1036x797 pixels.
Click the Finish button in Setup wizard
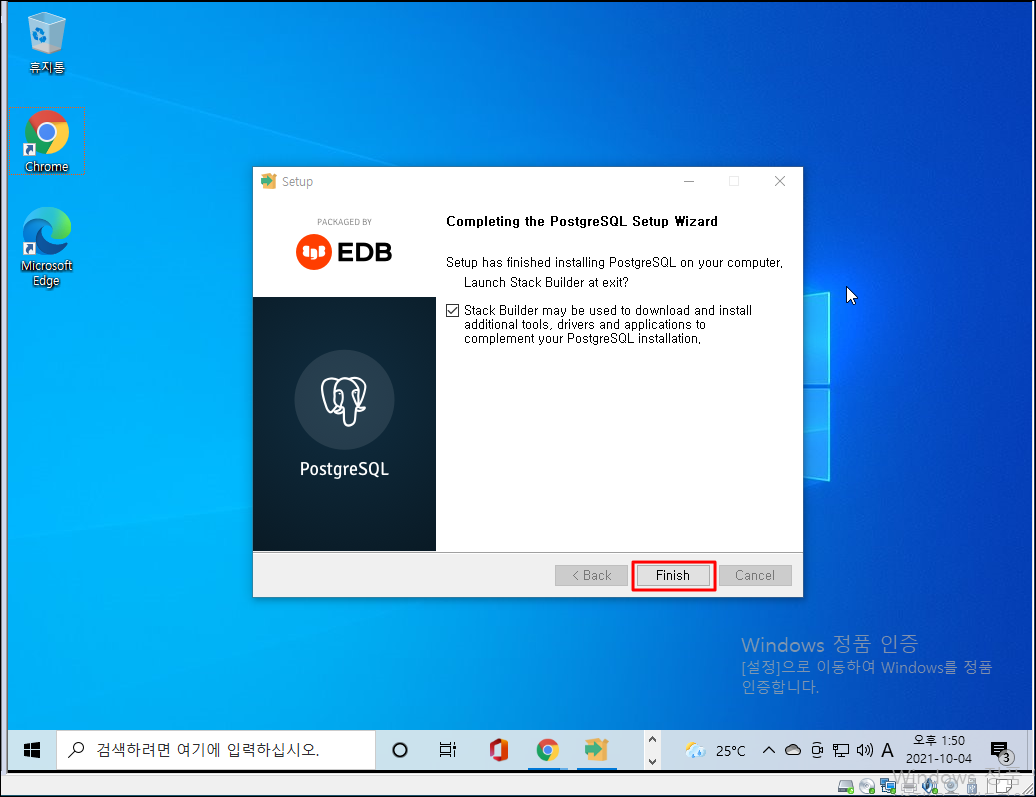(x=673, y=575)
